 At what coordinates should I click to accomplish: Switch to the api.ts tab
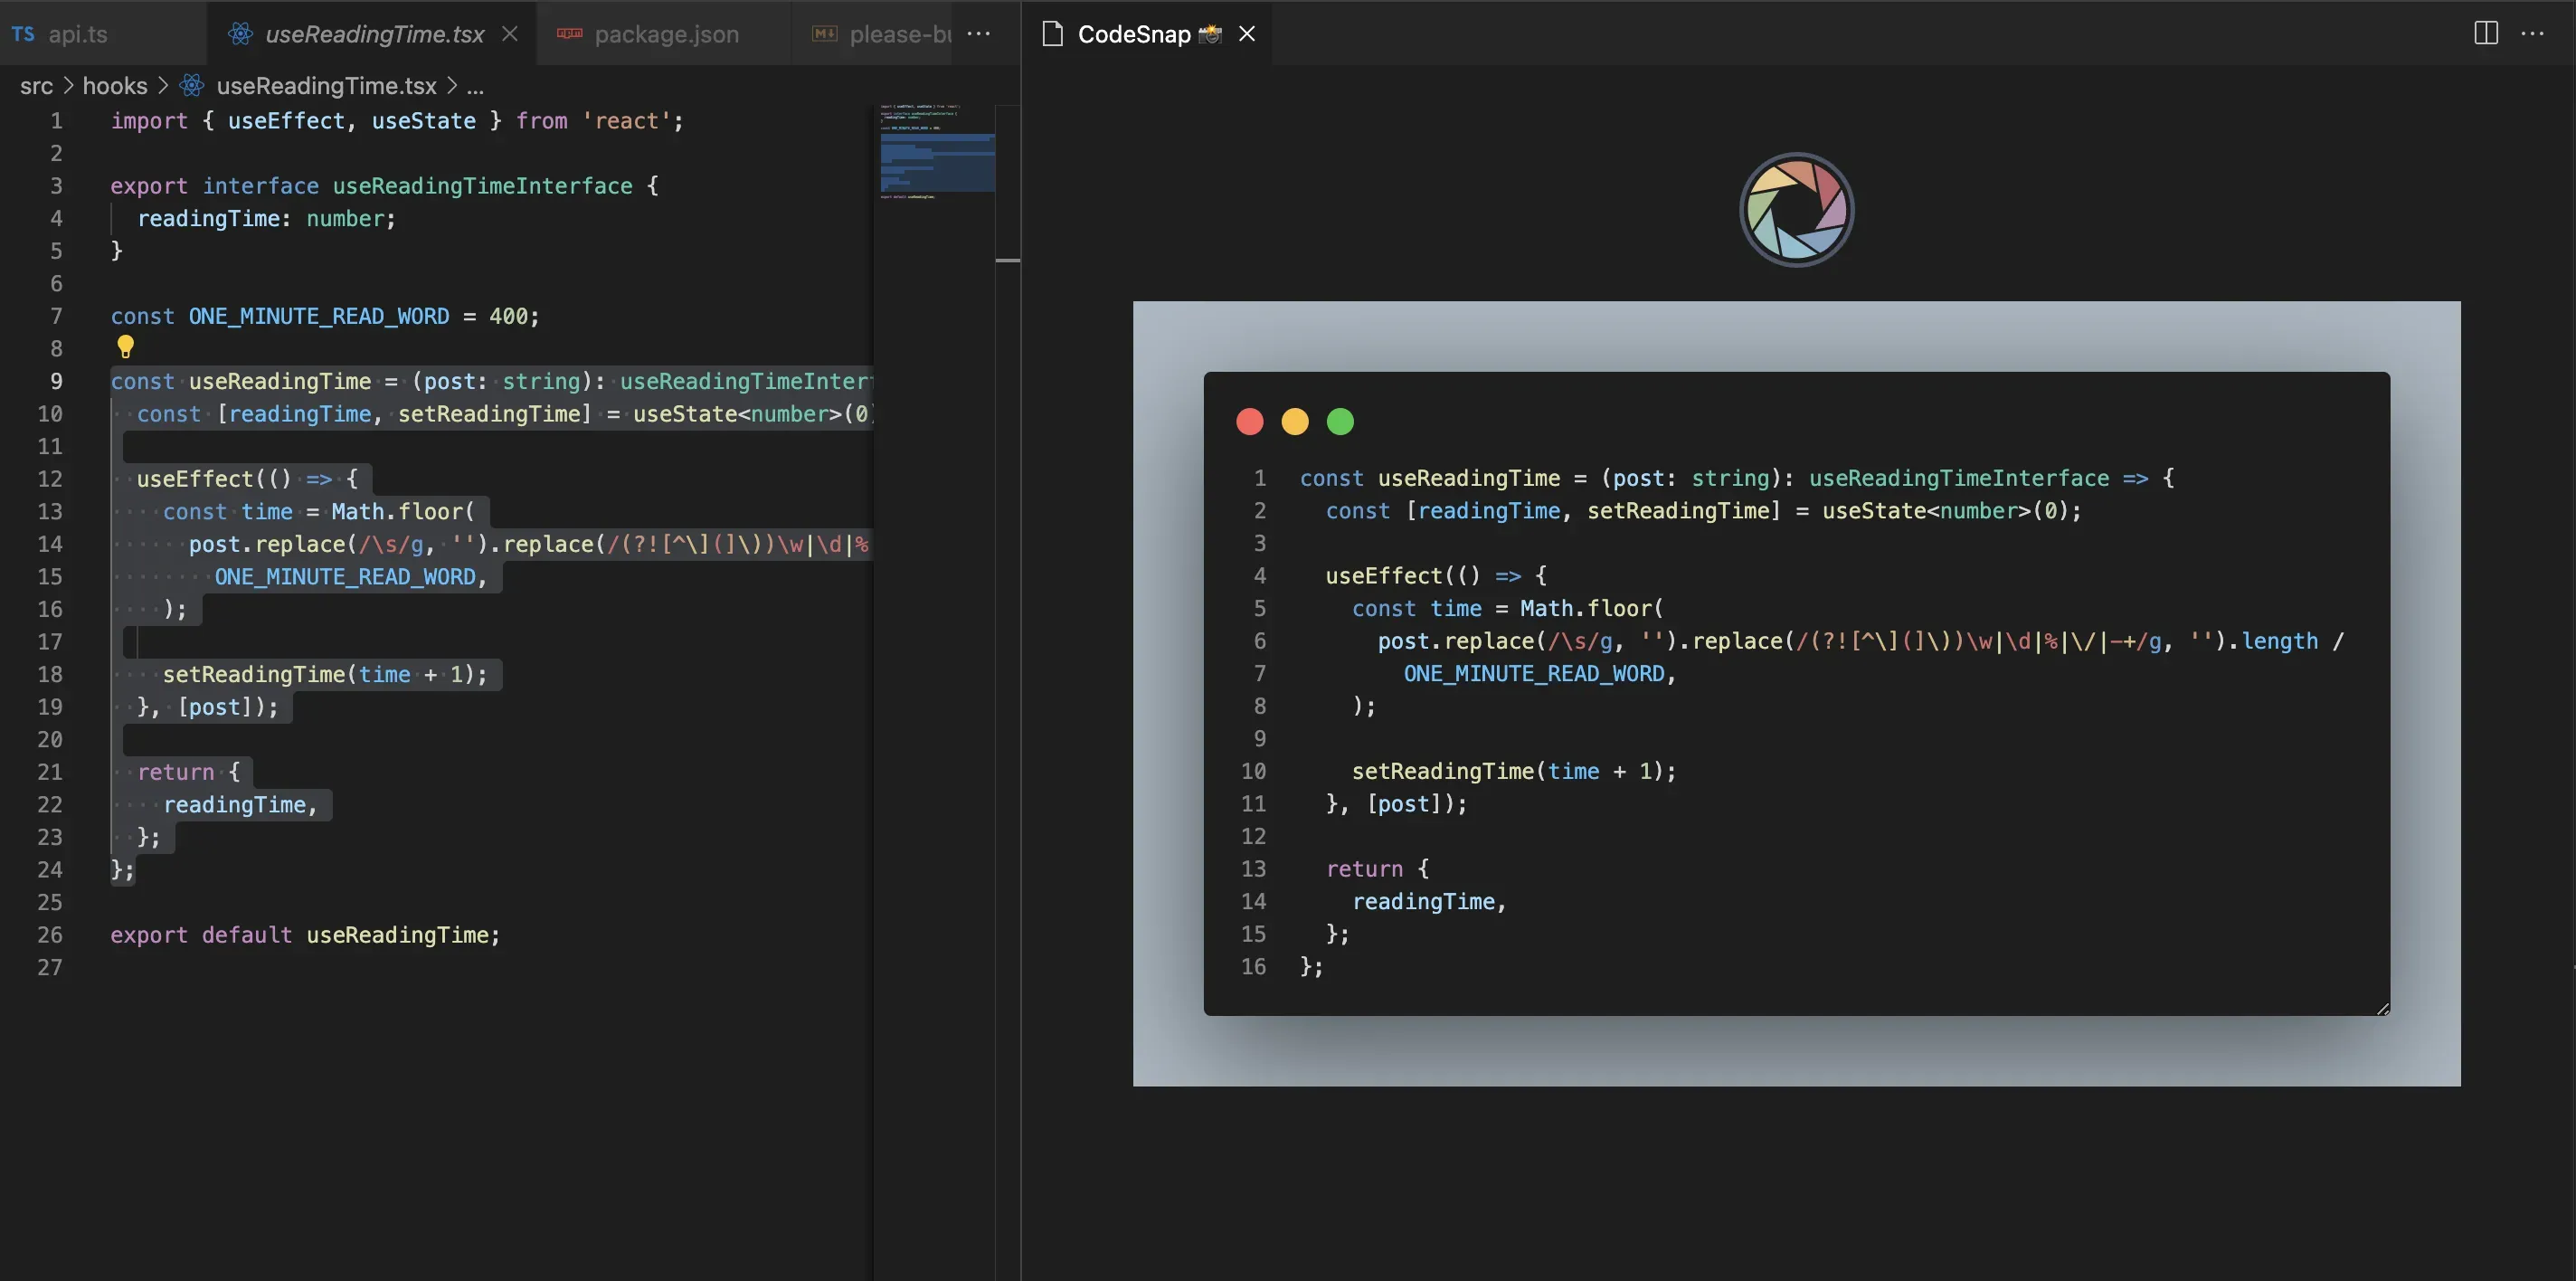(x=77, y=34)
